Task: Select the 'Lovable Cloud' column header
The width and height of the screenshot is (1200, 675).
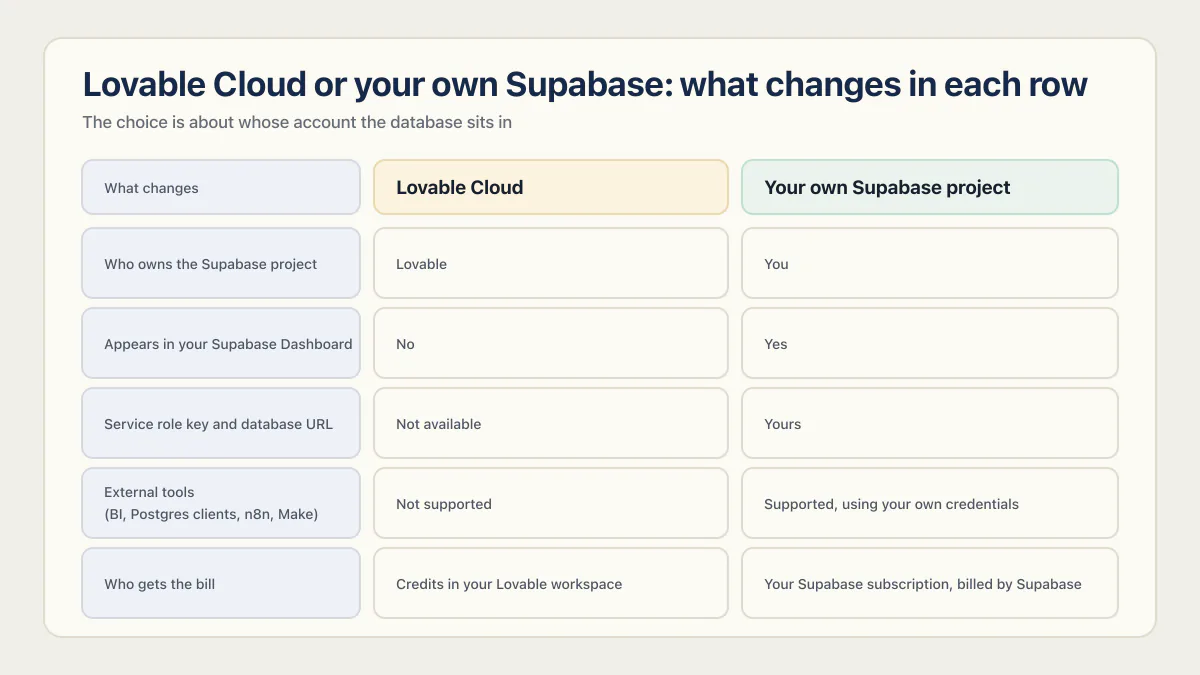Action: coord(551,187)
